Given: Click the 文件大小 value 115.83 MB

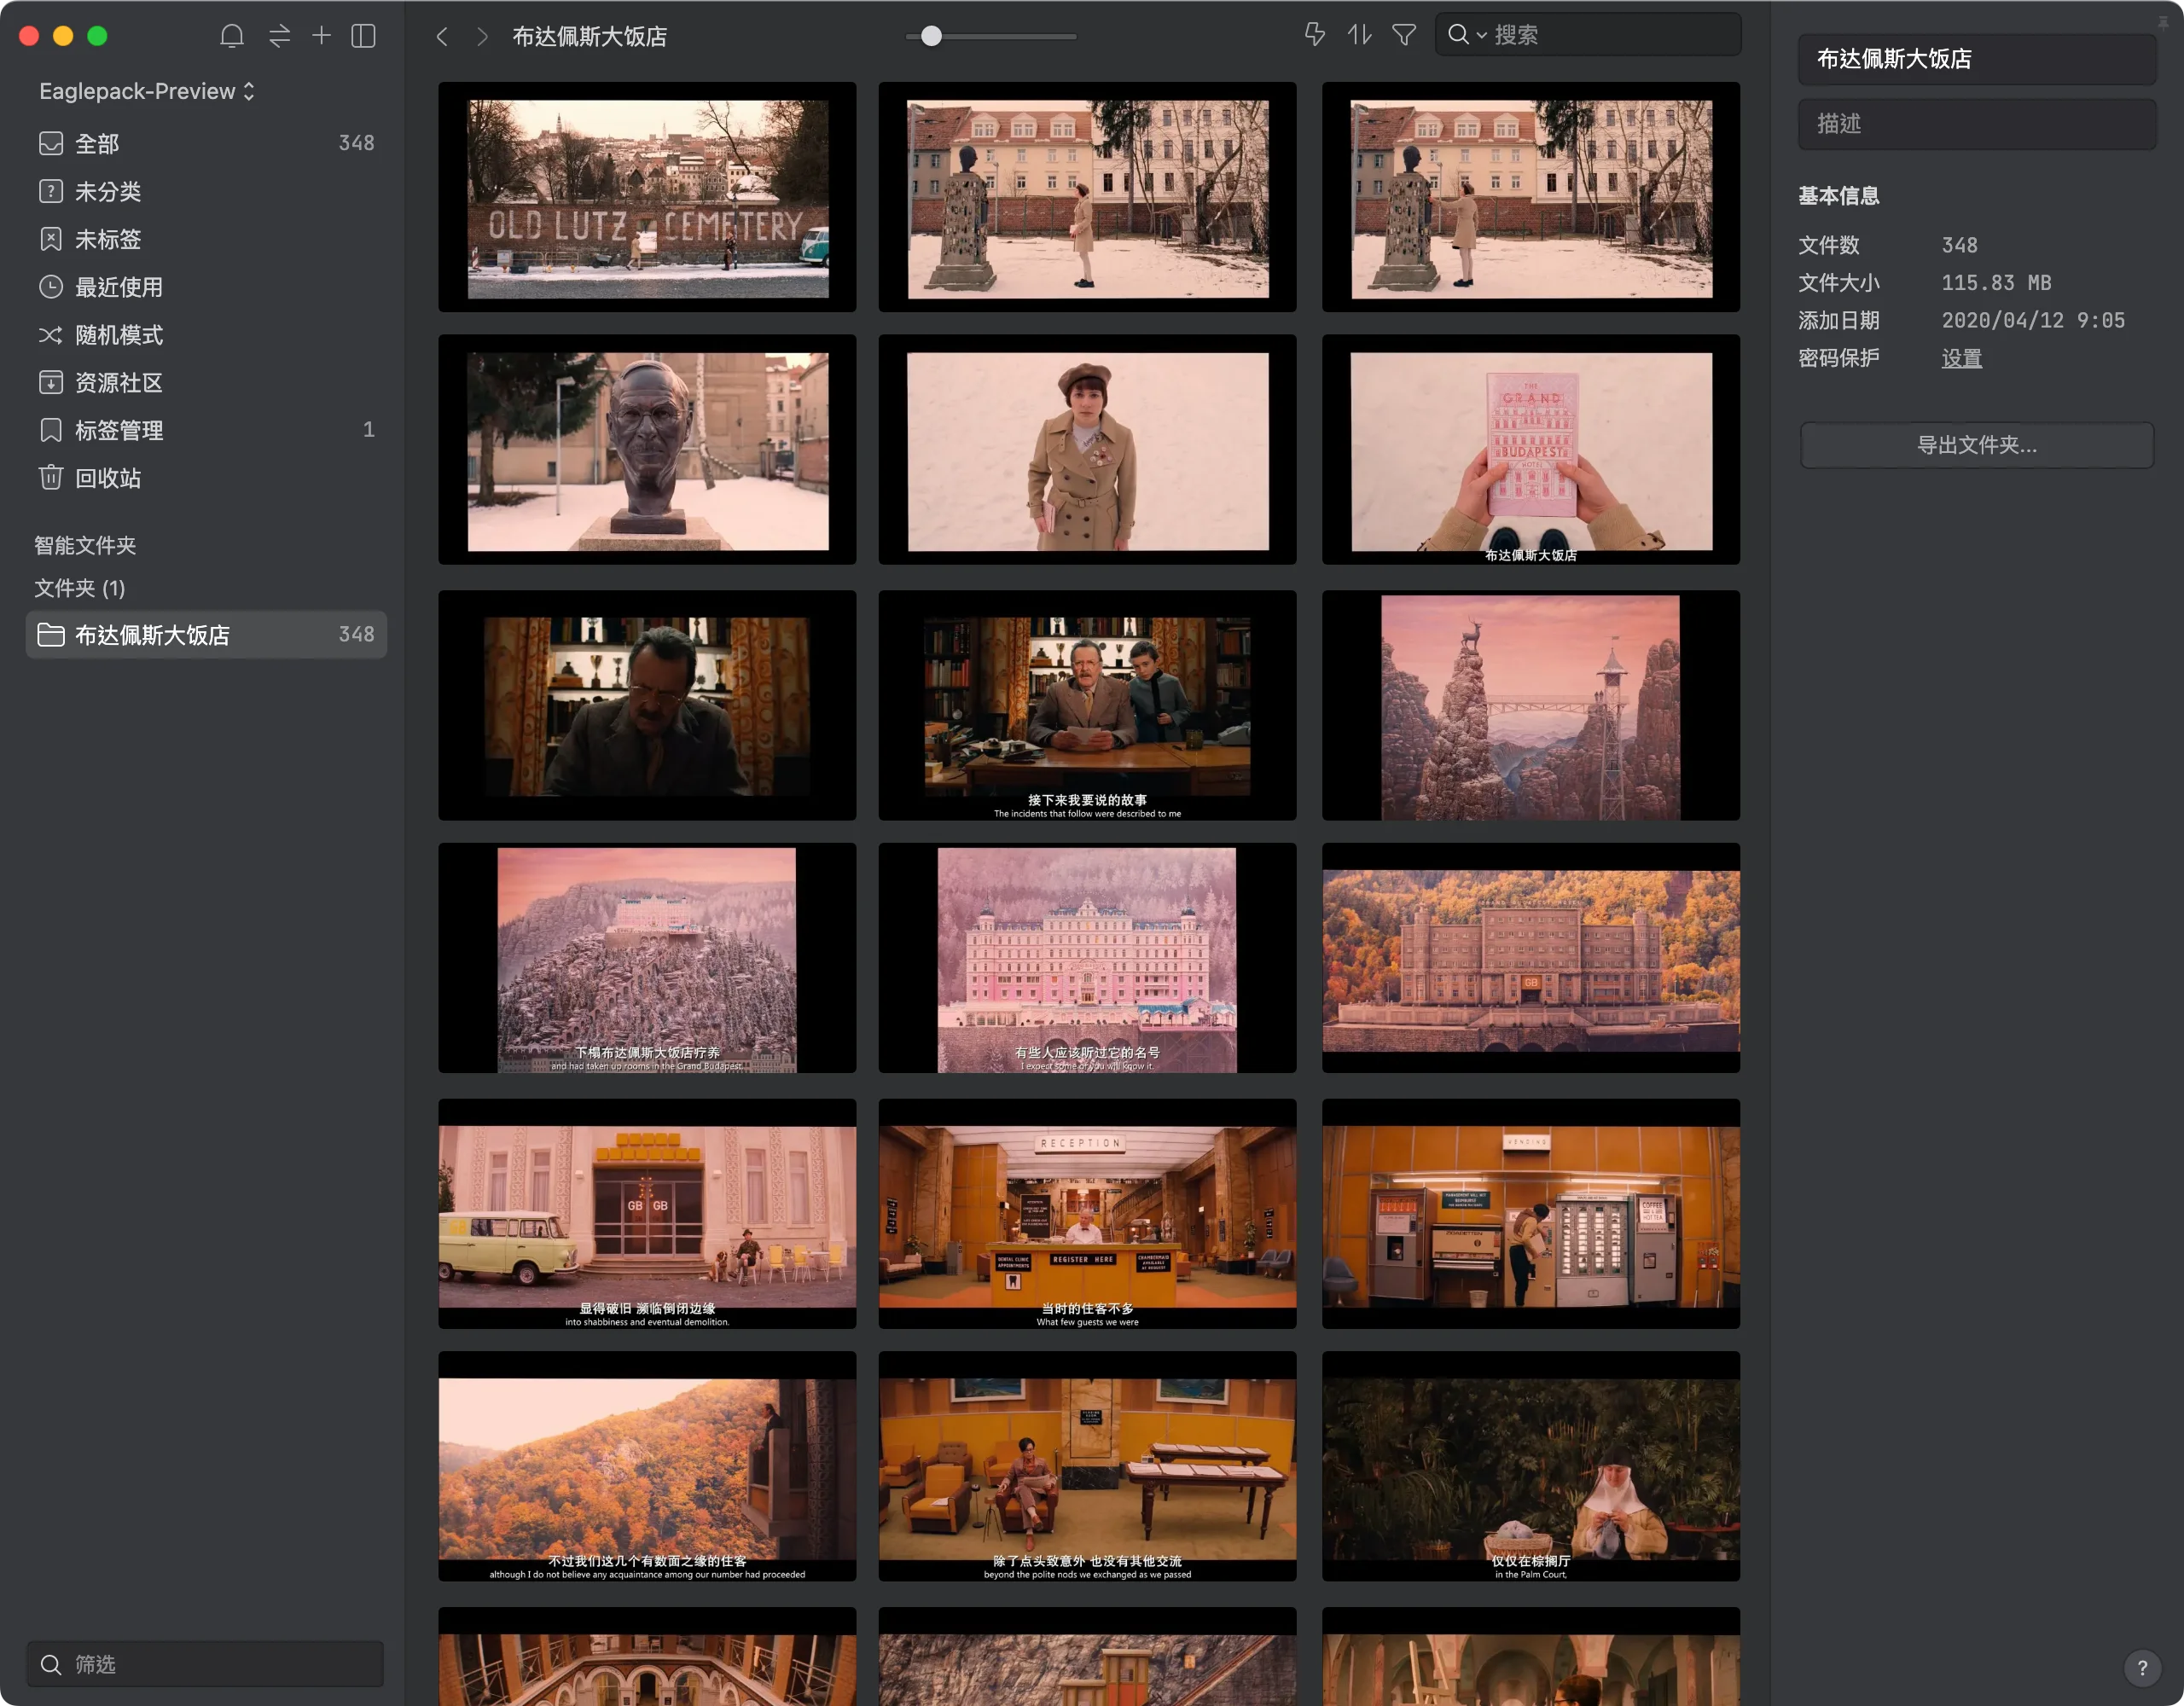Looking at the screenshot, I should 1996,283.
